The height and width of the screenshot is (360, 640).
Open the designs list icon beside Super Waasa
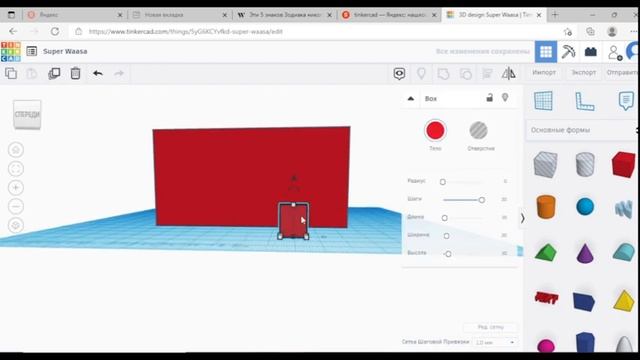tap(31, 51)
